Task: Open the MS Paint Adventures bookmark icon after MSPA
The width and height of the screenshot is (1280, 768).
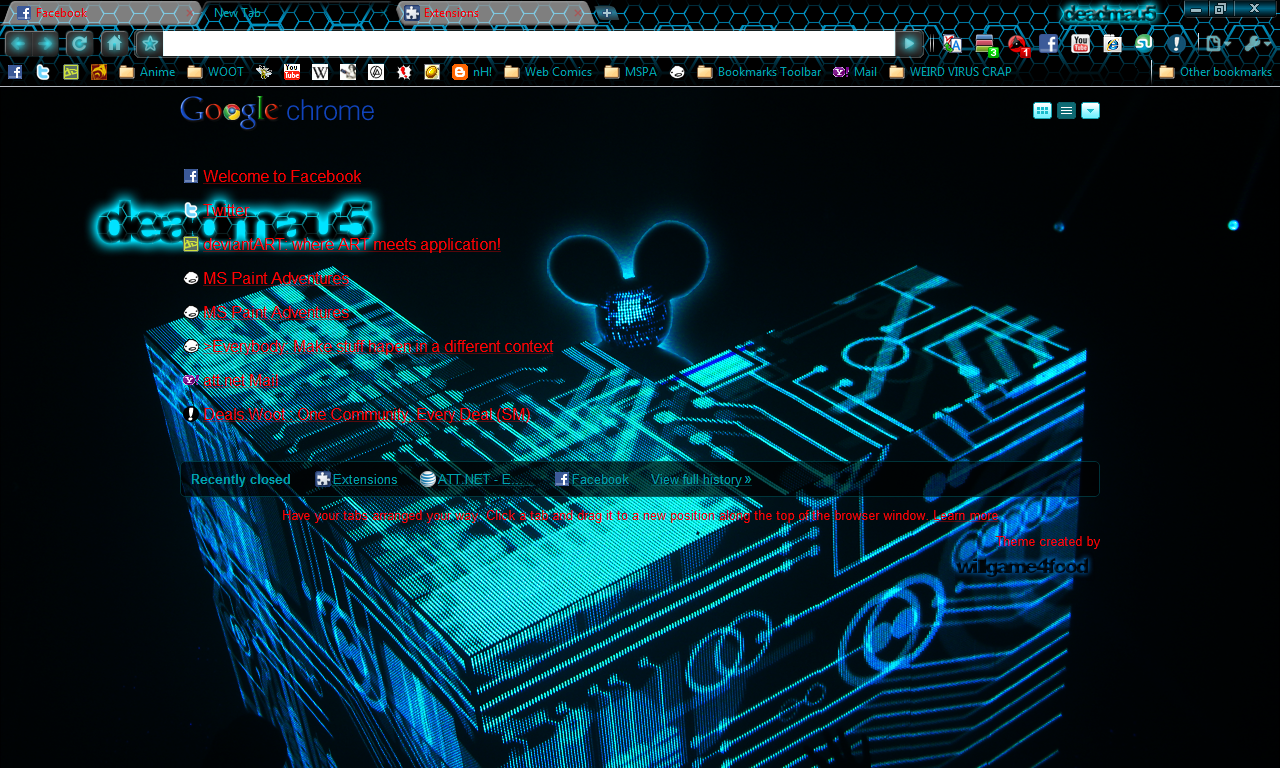Action: click(677, 72)
